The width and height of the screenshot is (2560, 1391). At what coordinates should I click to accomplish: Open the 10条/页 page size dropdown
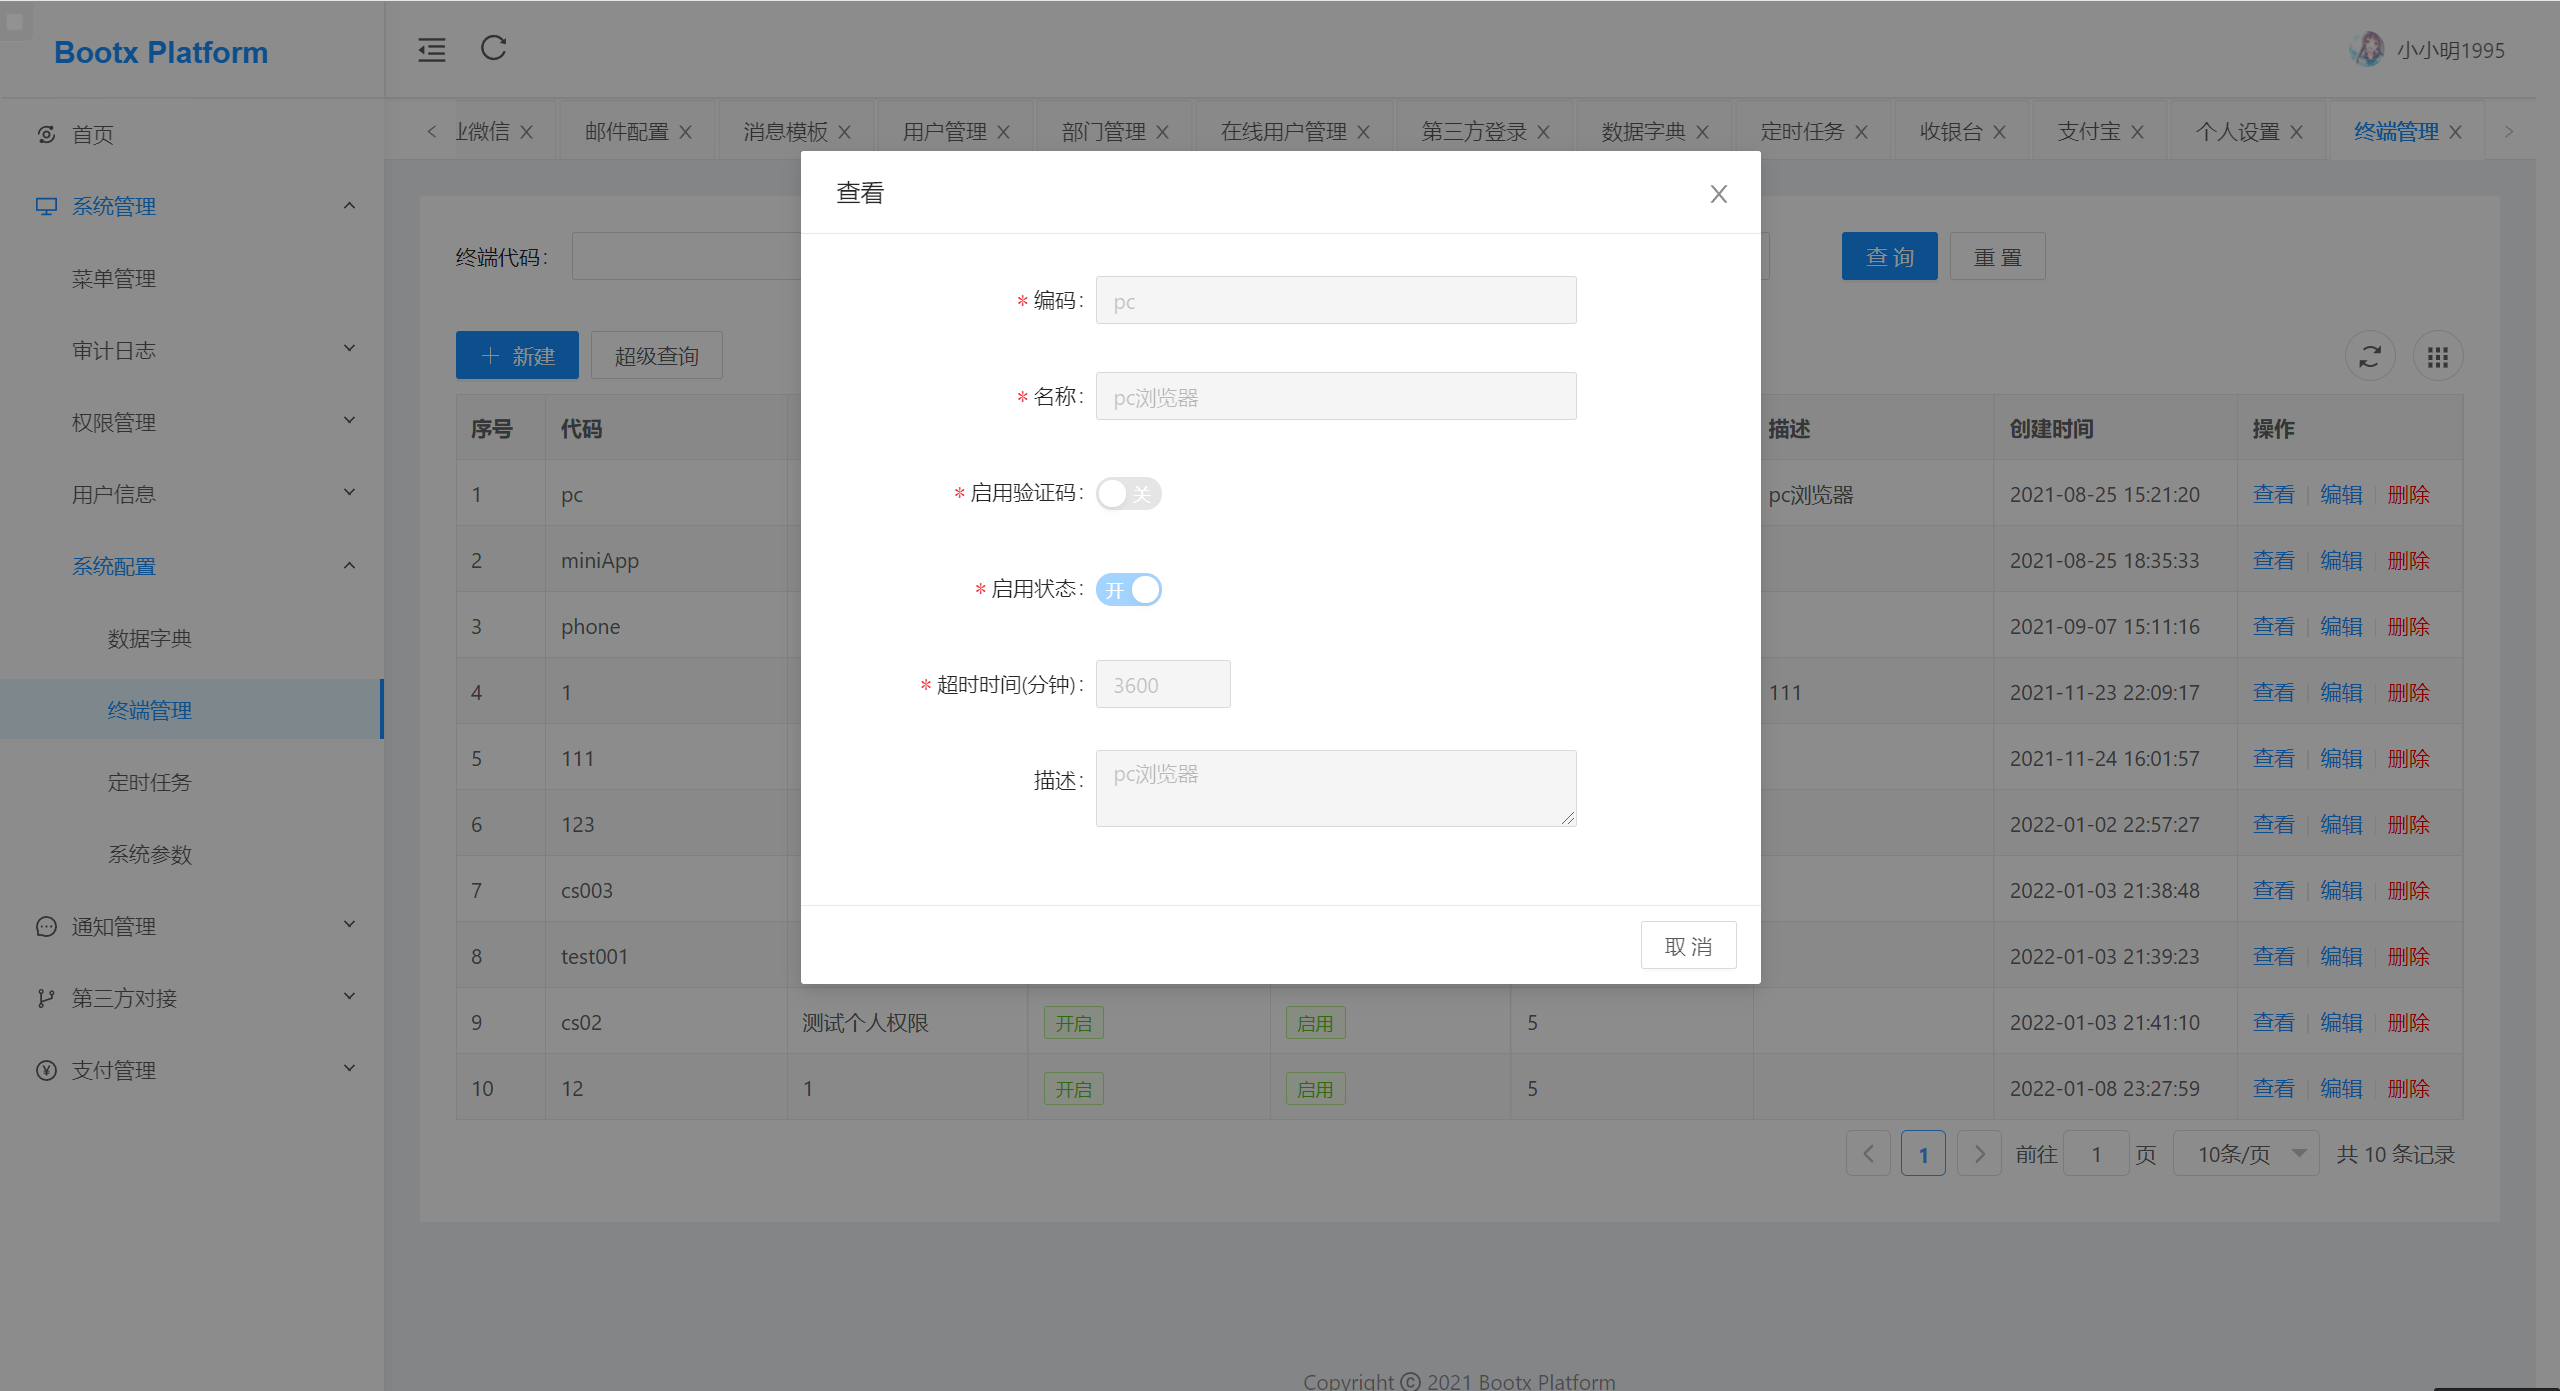click(x=2246, y=1152)
